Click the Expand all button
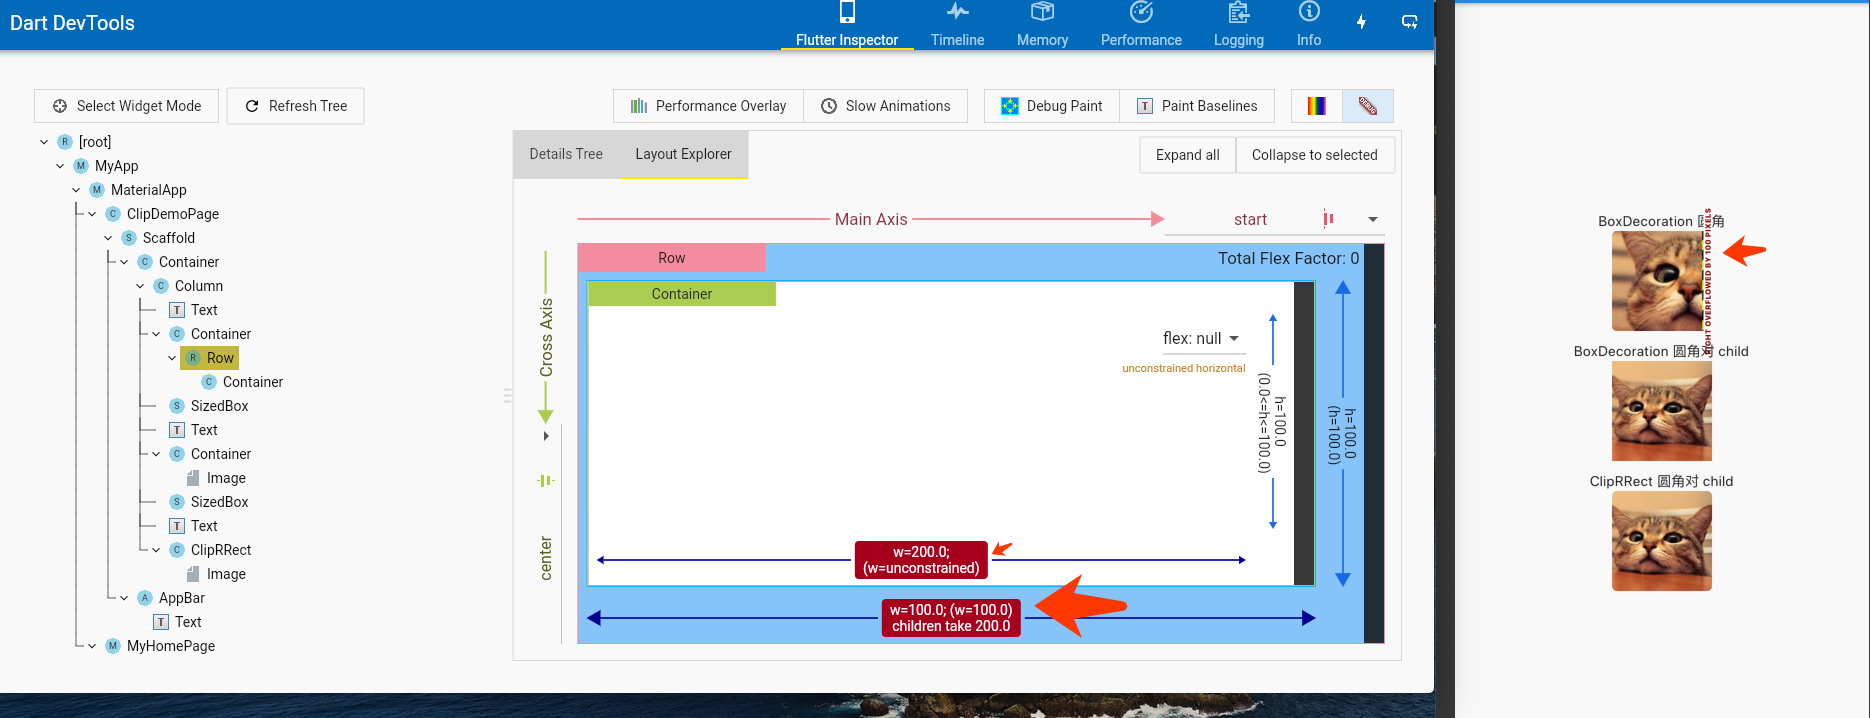Image resolution: width=1870 pixels, height=718 pixels. (x=1187, y=155)
